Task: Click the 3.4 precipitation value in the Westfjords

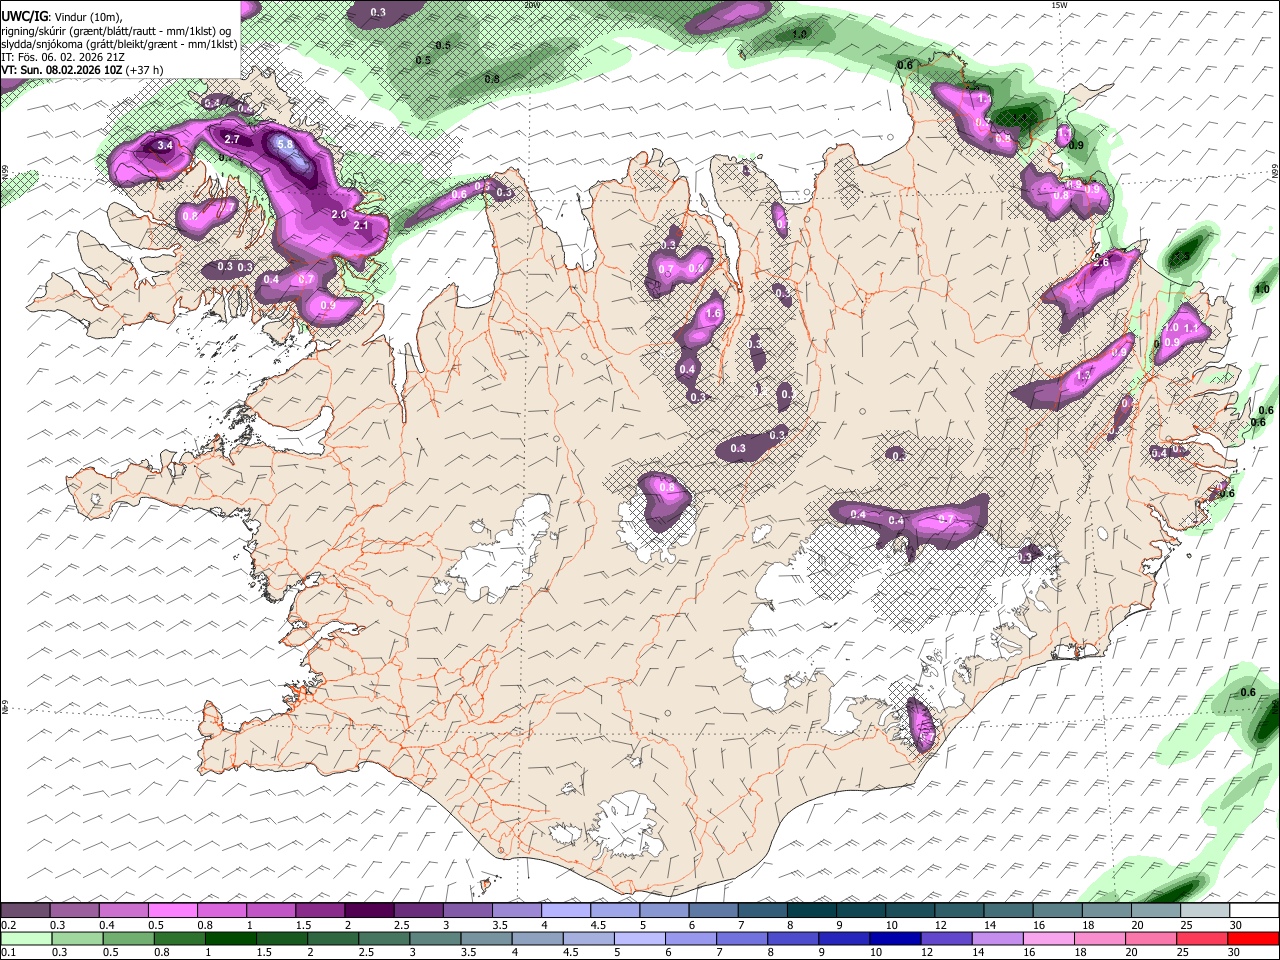Action: (x=165, y=146)
